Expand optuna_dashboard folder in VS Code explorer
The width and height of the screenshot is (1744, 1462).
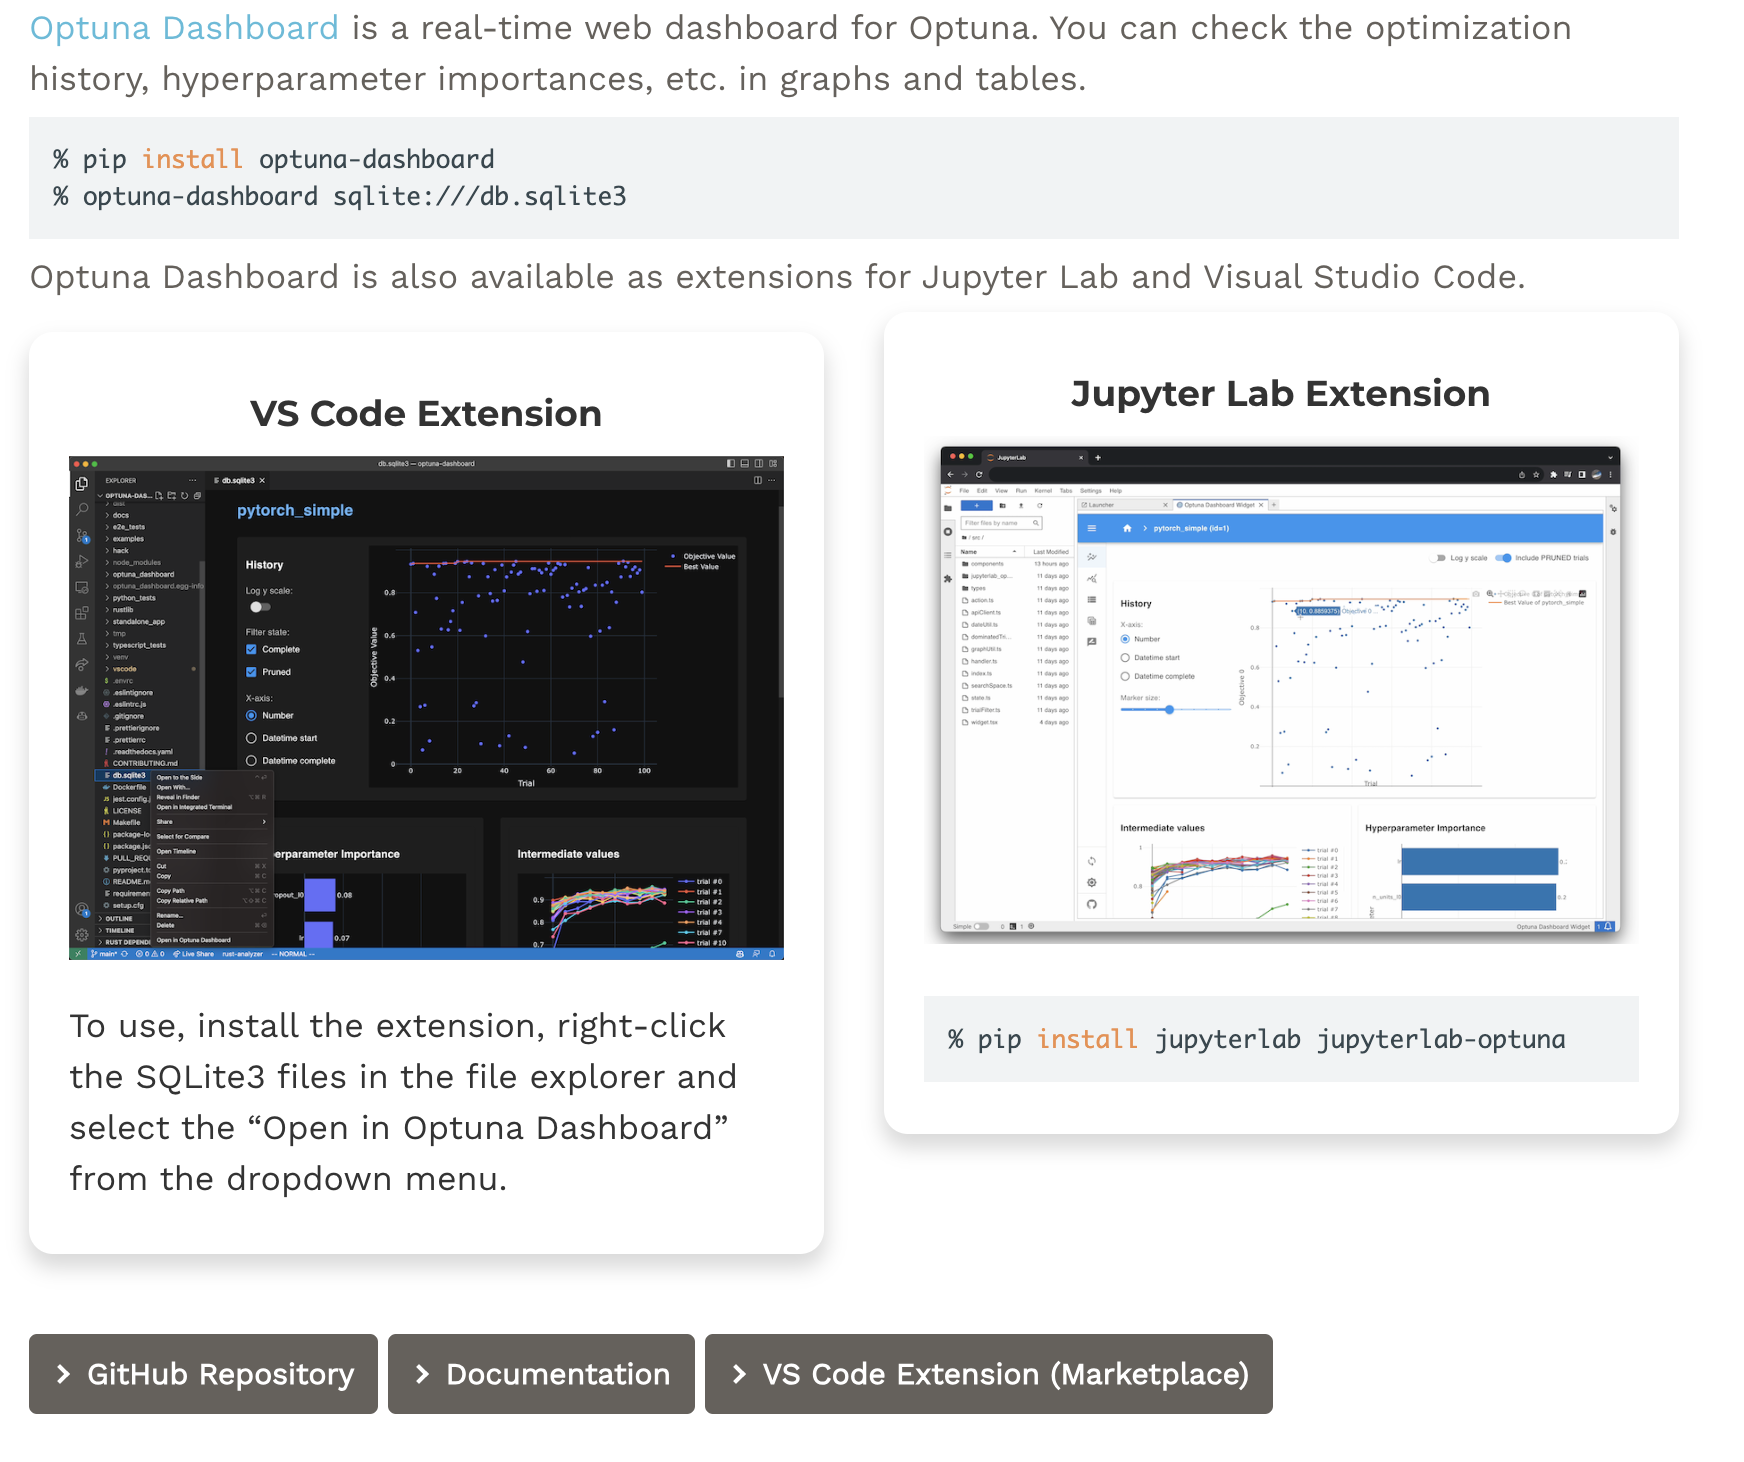[x=139, y=575]
